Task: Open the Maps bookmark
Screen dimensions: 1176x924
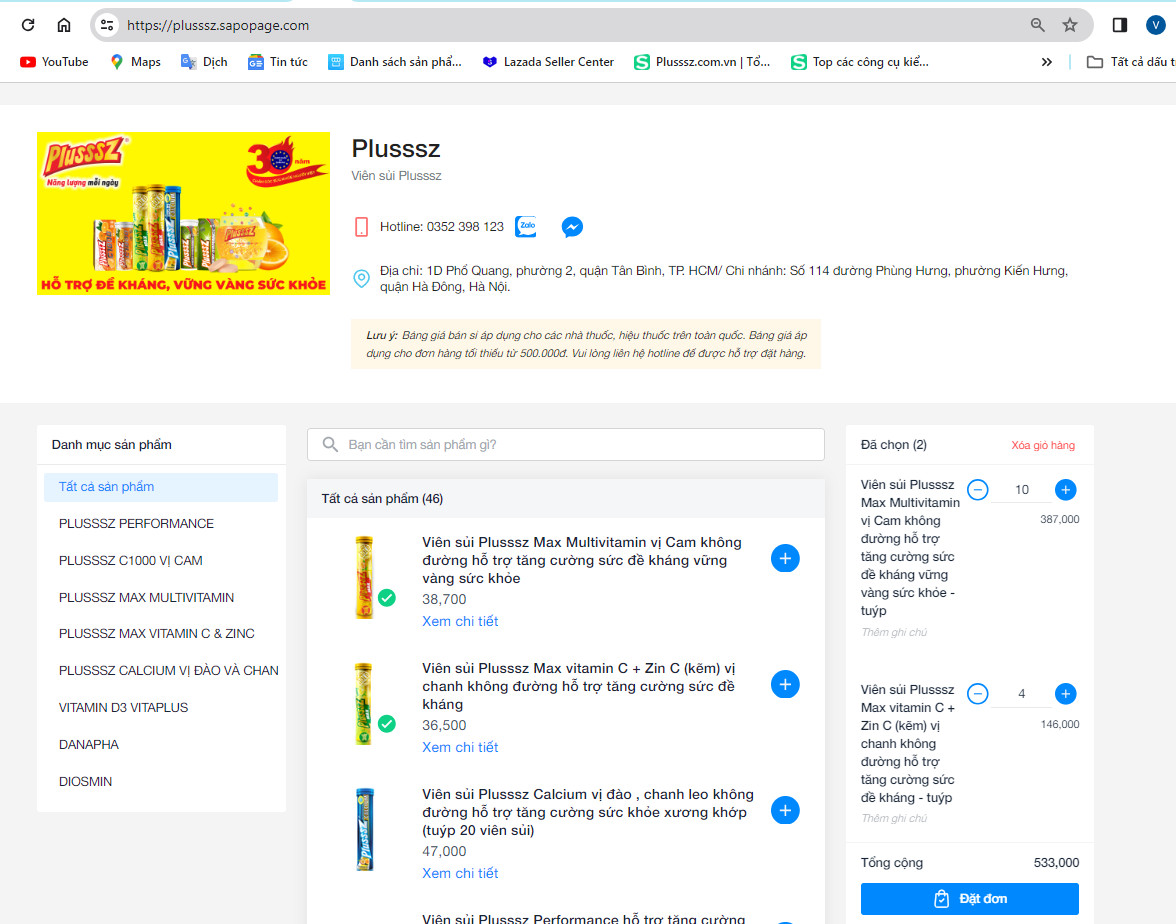Action: coord(135,62)
